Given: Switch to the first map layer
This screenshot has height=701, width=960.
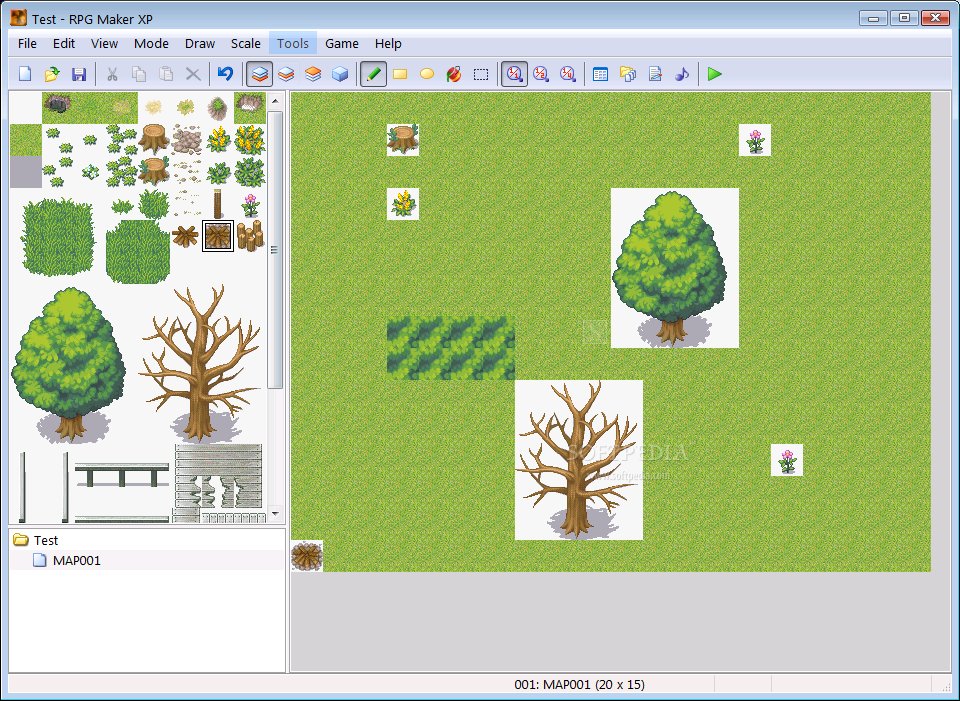Looking at the screenshot, I should coord(259,74).
